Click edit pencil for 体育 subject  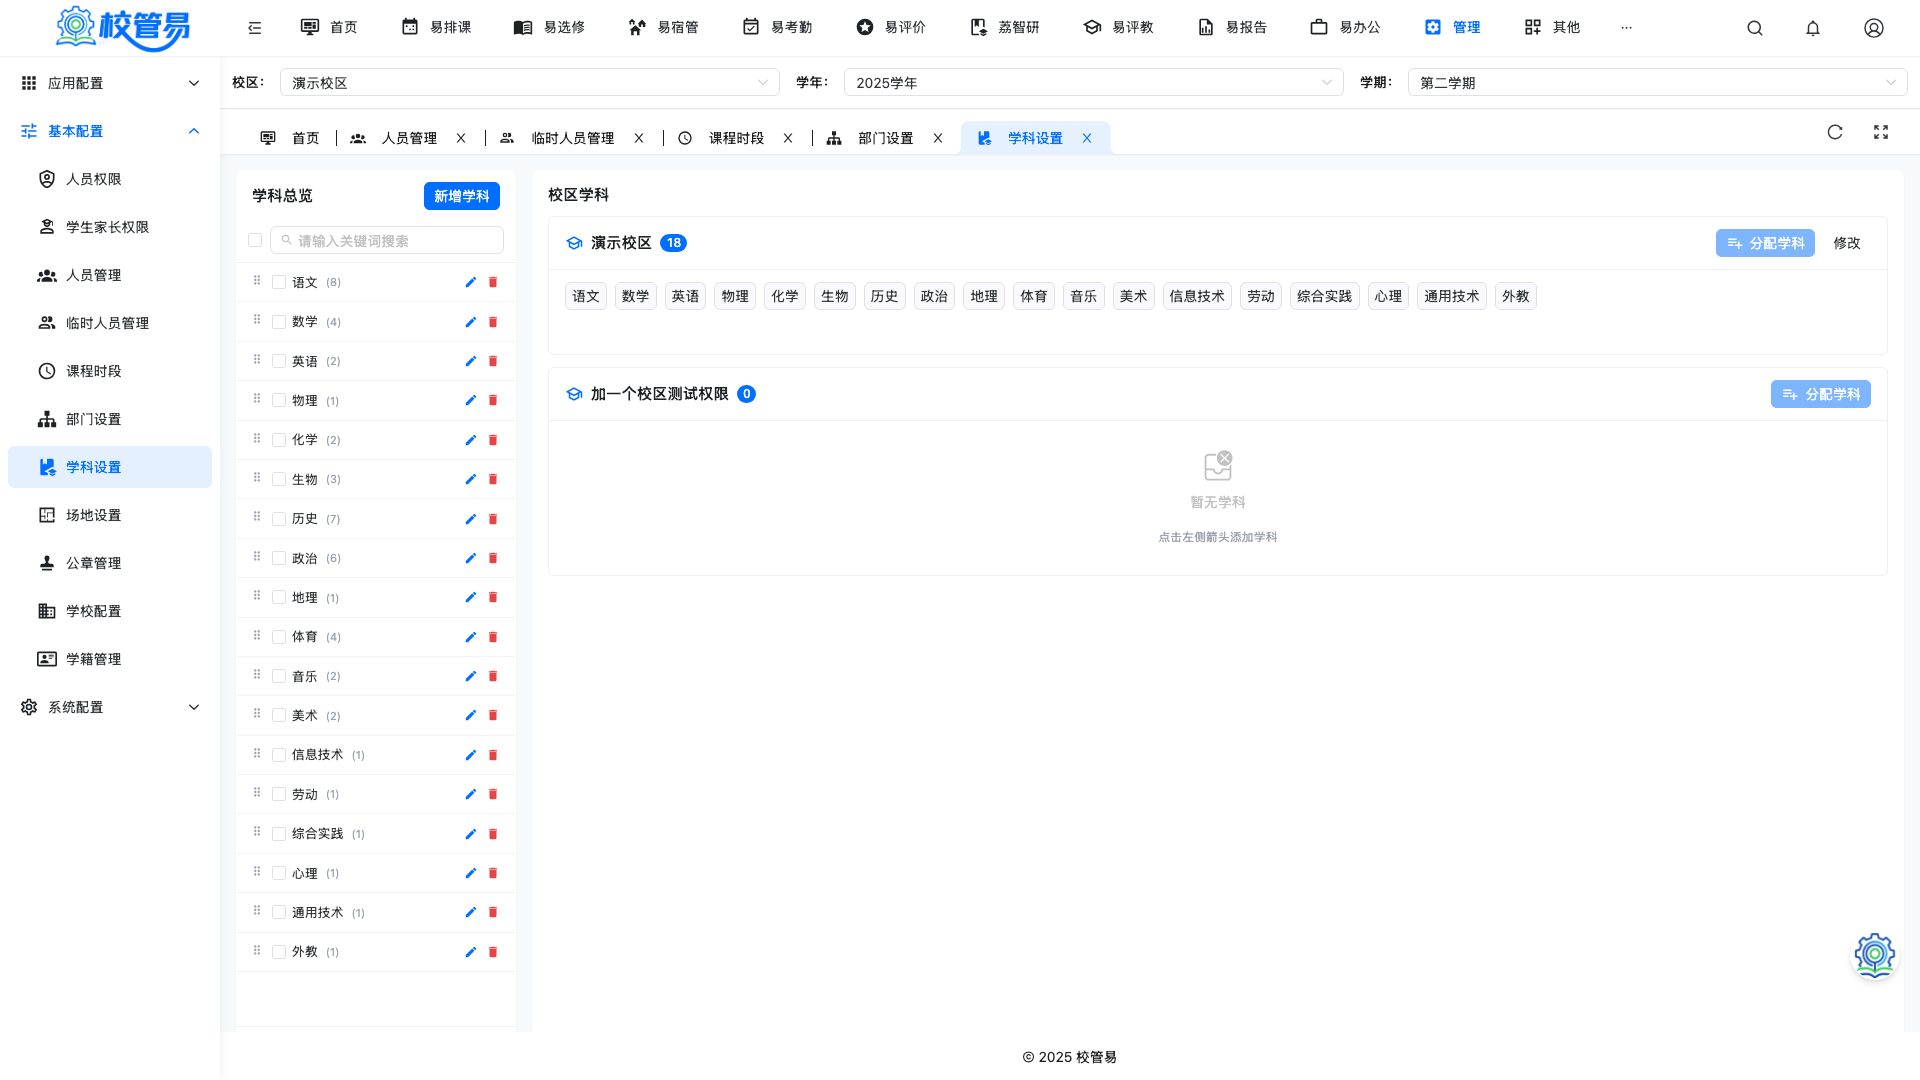[x=470, y=637]
